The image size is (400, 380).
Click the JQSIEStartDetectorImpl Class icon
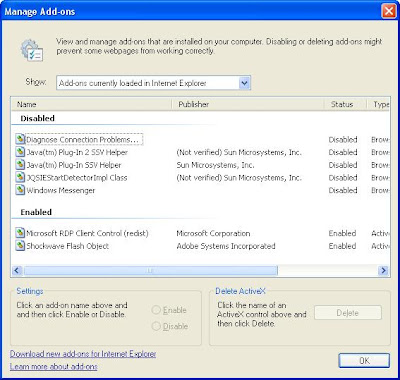tap(20, 177)
